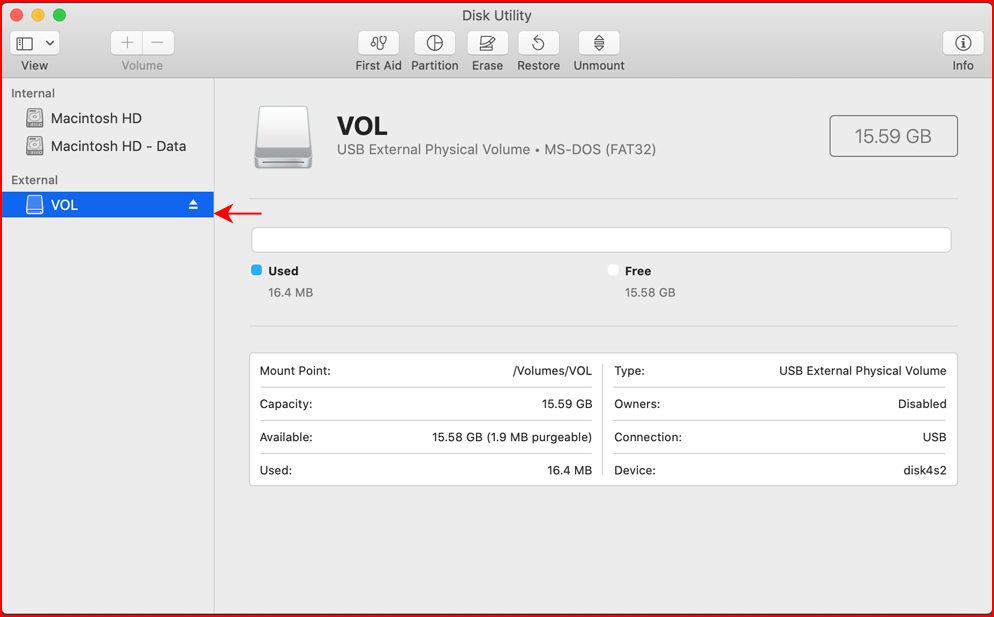Click the USB External Physical Volume • MS-DOS subtitle
This screenshot has width=994, height=617.
496,150
